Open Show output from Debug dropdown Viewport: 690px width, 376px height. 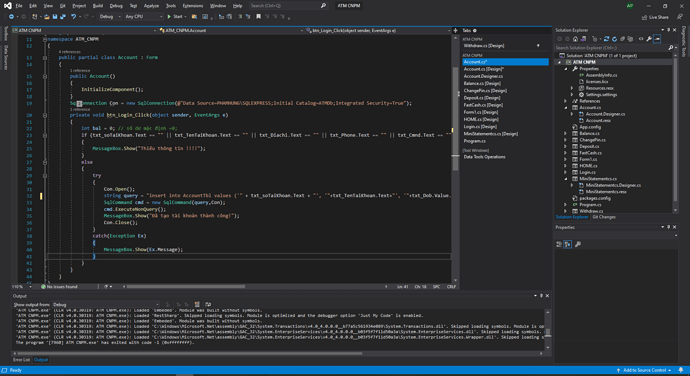coord(106,304)
